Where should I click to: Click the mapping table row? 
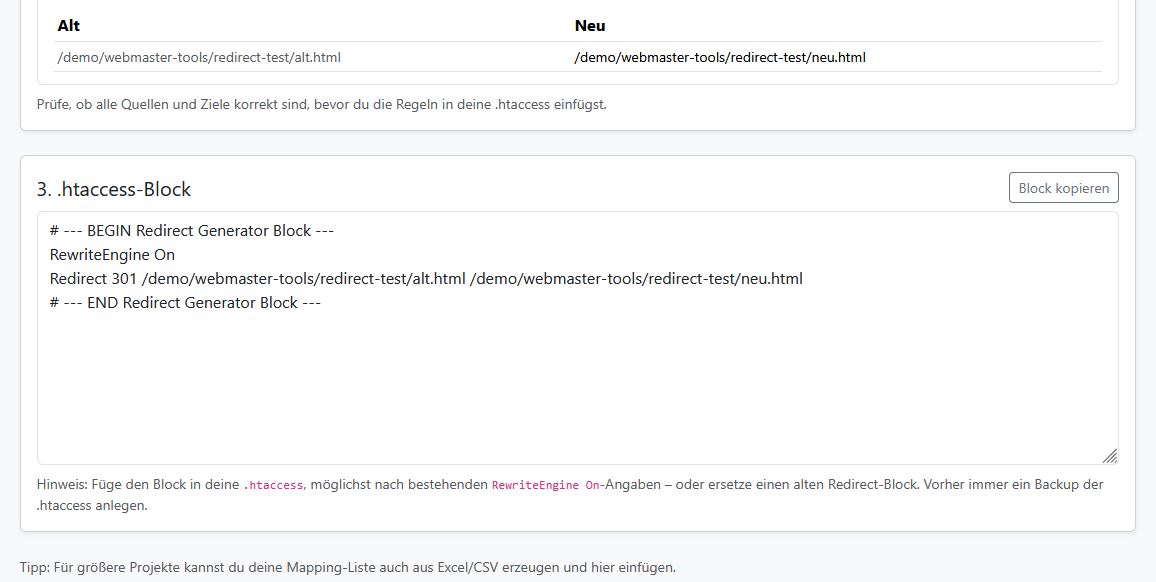point(450,57)
